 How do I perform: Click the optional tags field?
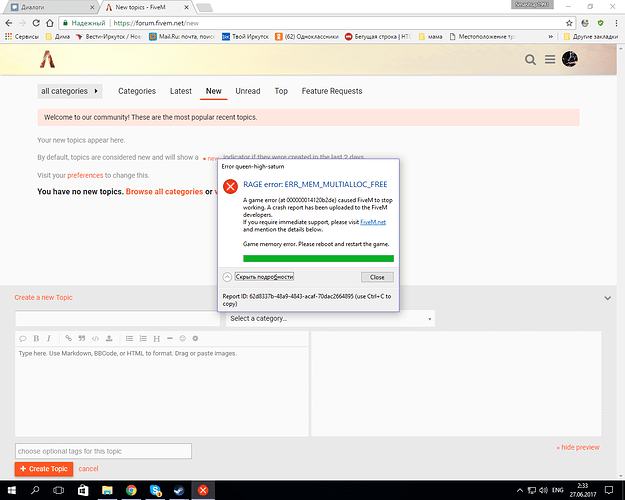click(x=103, y=451)
